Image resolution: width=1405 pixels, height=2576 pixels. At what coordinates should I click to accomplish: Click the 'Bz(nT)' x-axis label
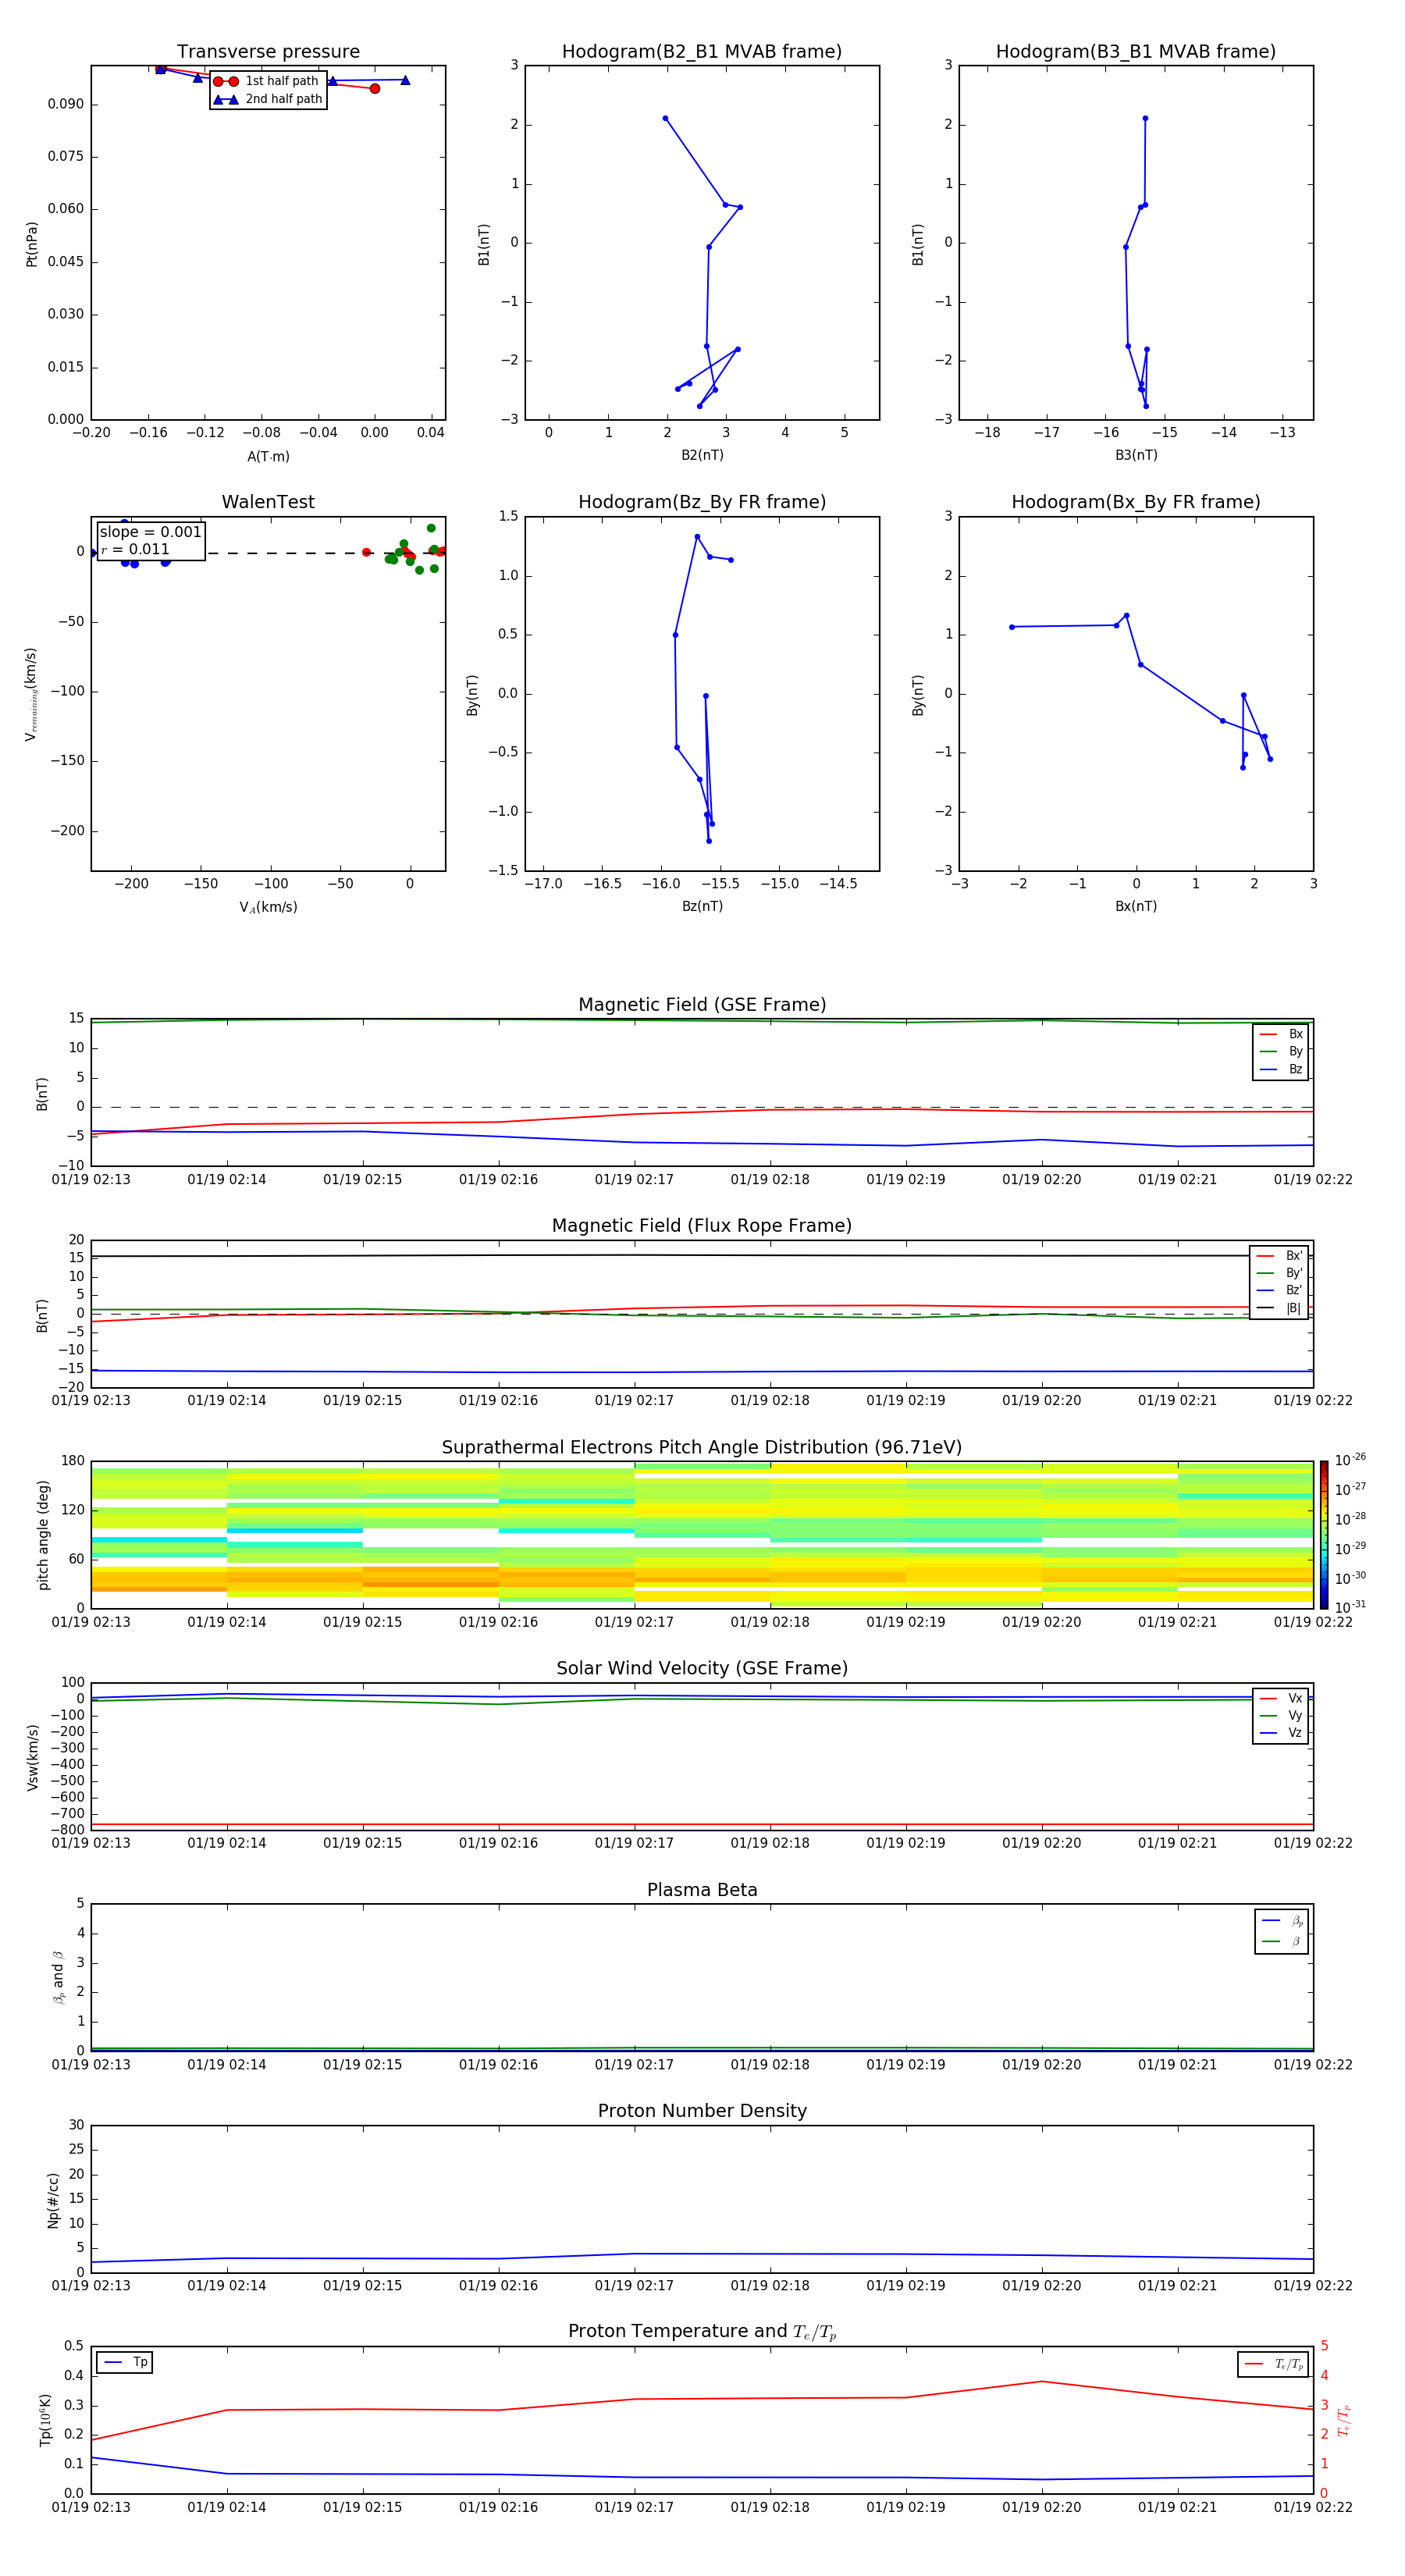[x=702, y=906]
